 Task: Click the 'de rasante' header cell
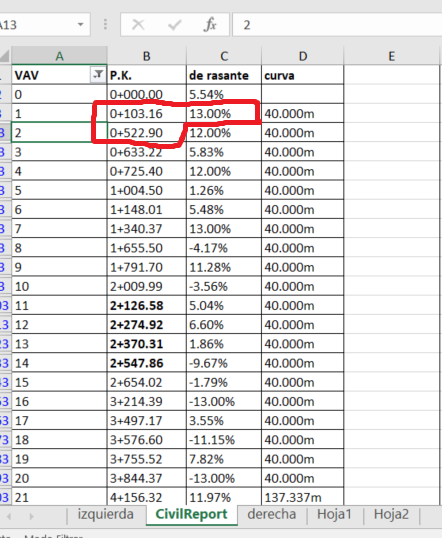[x=224, y=75]
